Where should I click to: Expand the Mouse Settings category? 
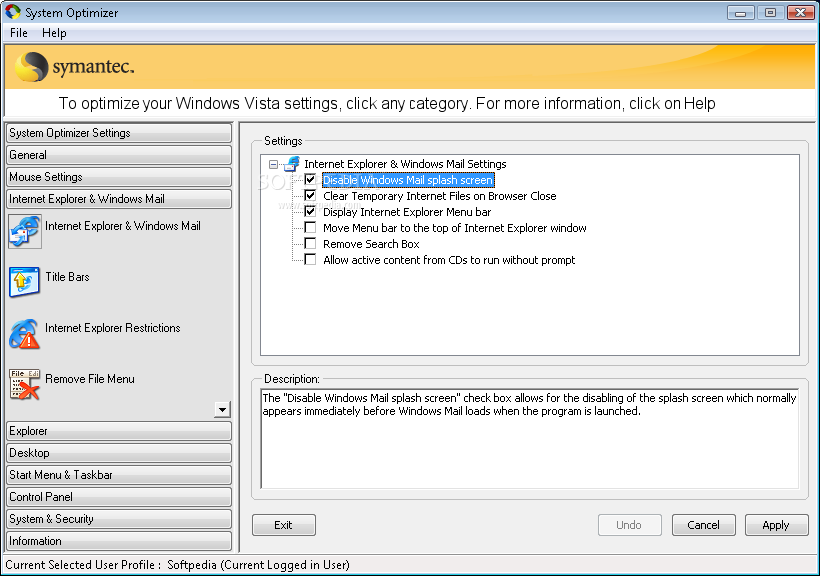(119, 177)
